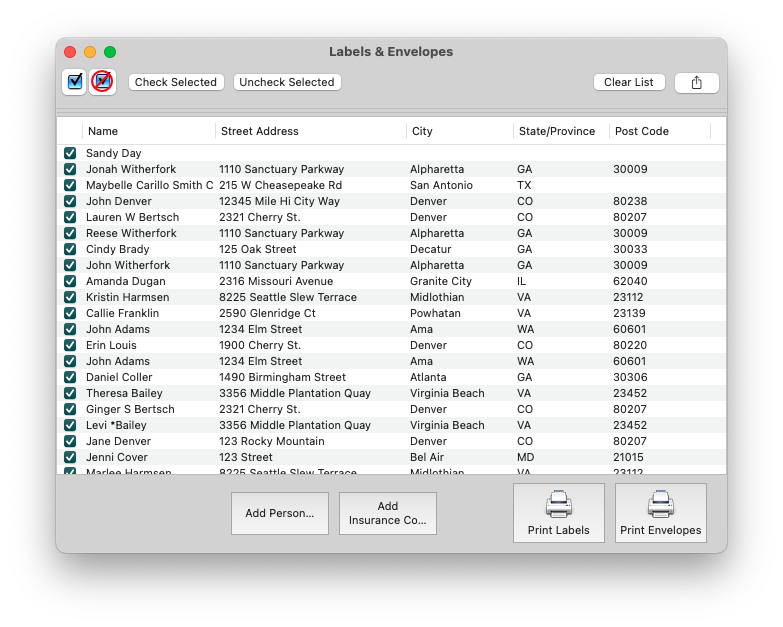Click the San Antonio city cell

coord(441,185)
